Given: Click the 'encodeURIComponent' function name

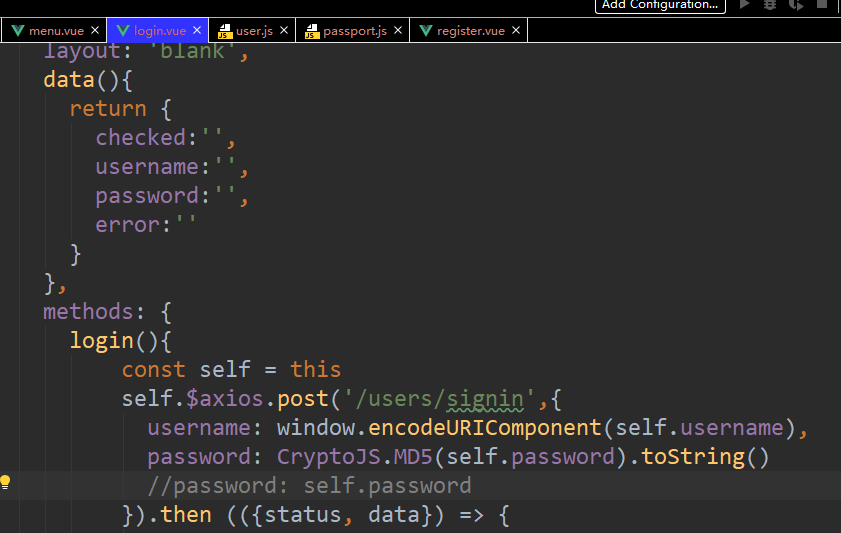Looking at the screenshot, I should click(484, 428).
